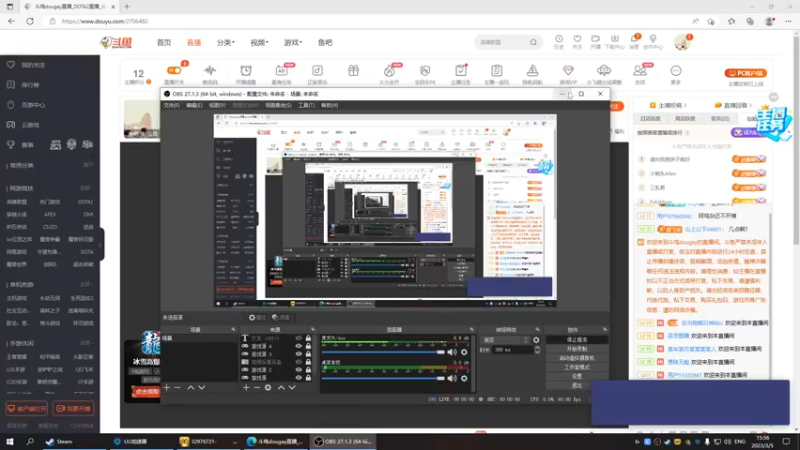
Task: Open DOTA2 category link in sidebar
Action: click(x=85, y=202)
